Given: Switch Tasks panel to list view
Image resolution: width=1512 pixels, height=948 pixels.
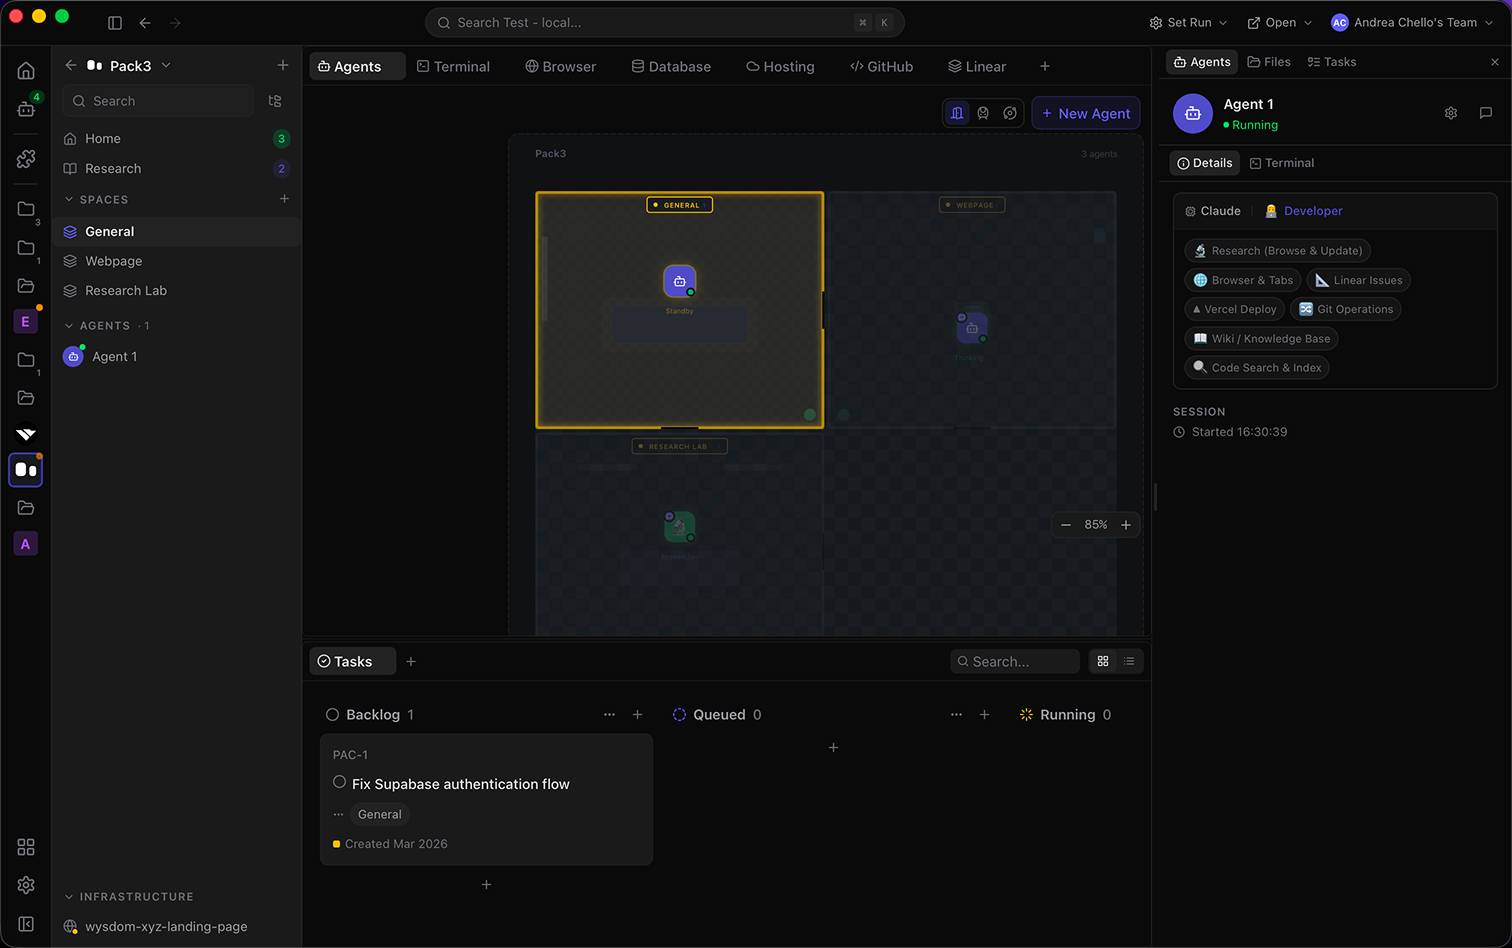Looking at the screenshot, I should click(x=1129, y=661).
